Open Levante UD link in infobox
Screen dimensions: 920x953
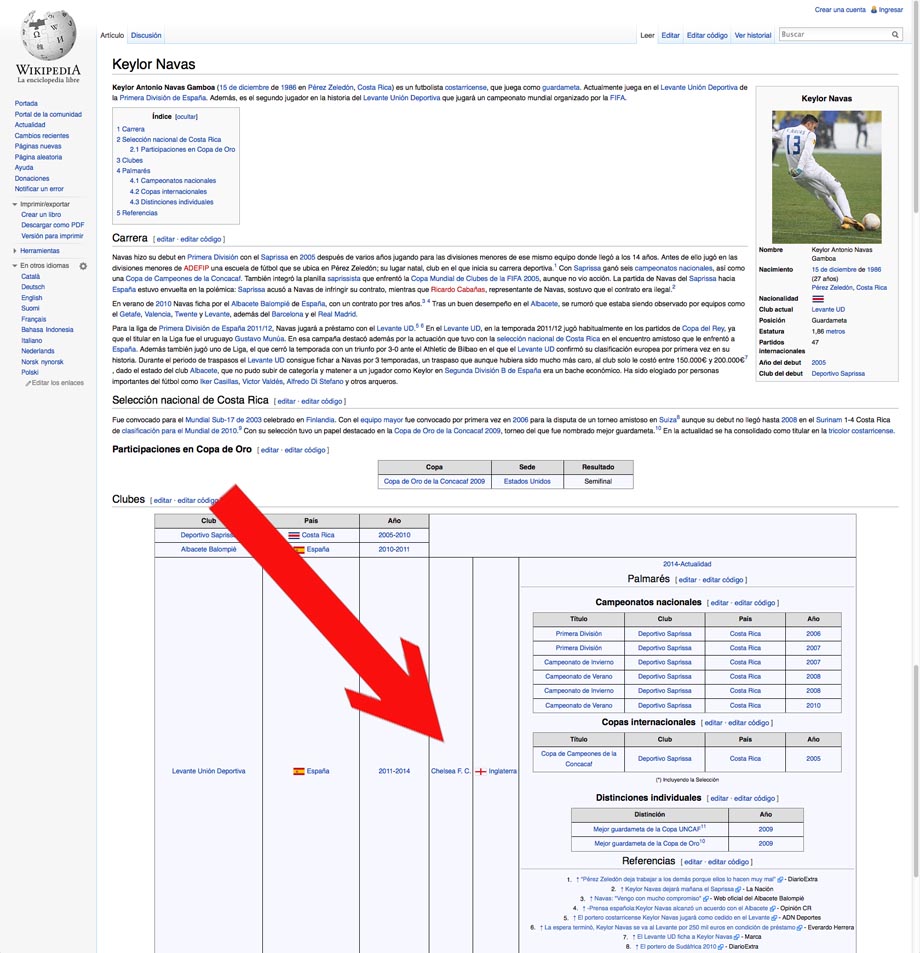(x=828, y=309)
